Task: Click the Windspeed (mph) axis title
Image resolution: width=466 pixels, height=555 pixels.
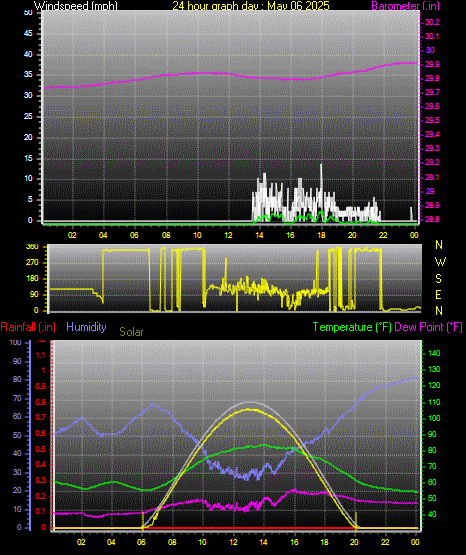Action: (76, 5)
